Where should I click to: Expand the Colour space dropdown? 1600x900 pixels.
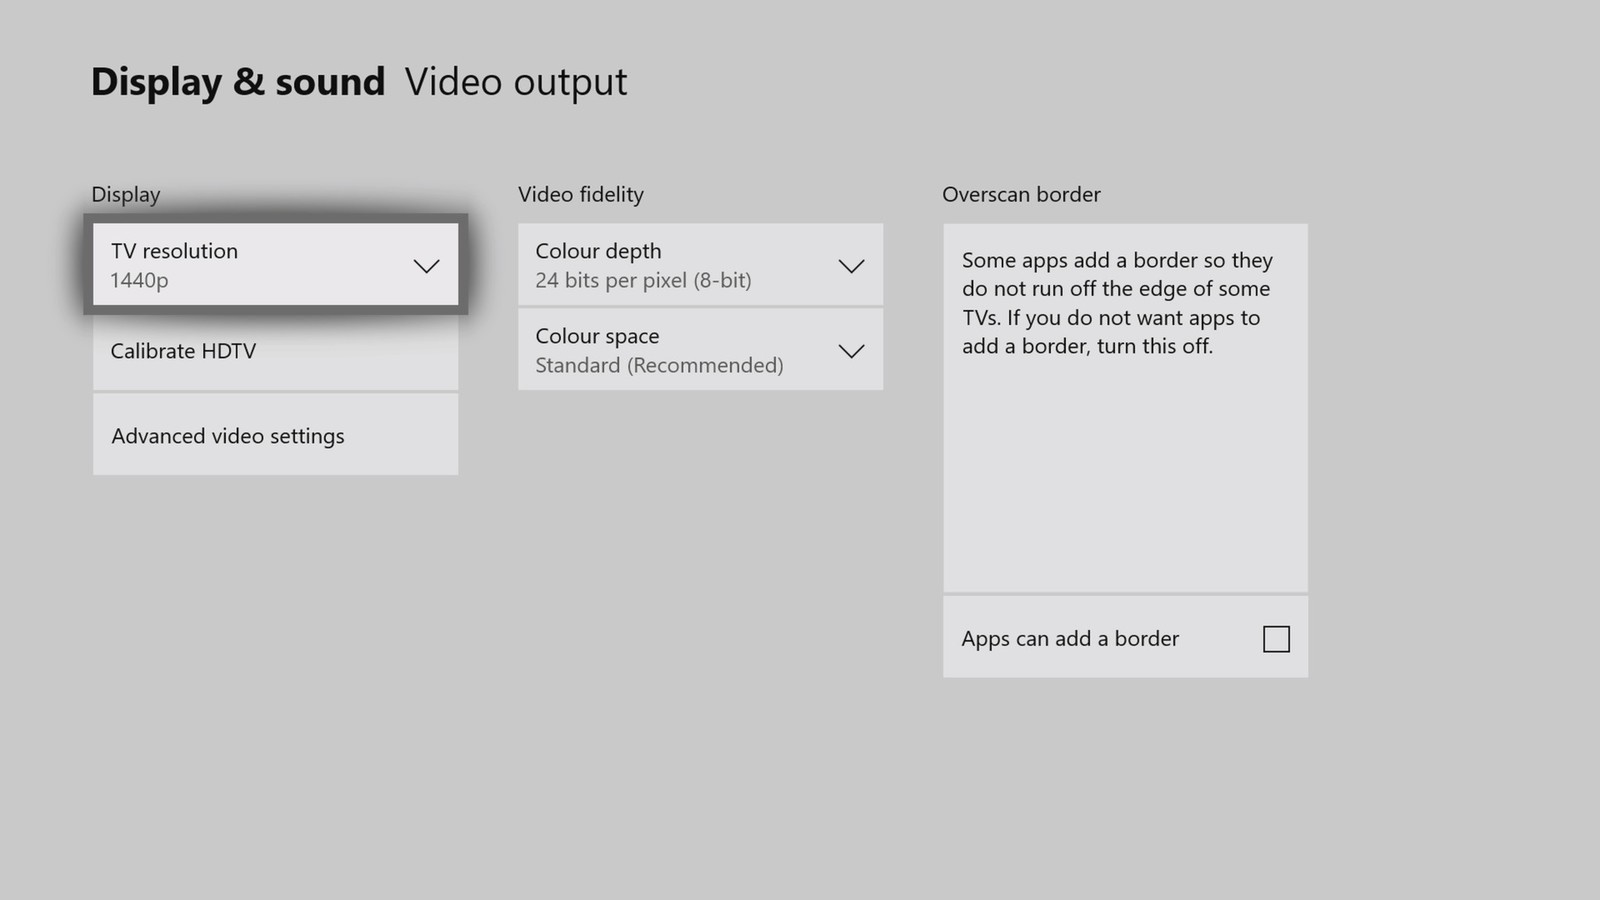(700, 350)
